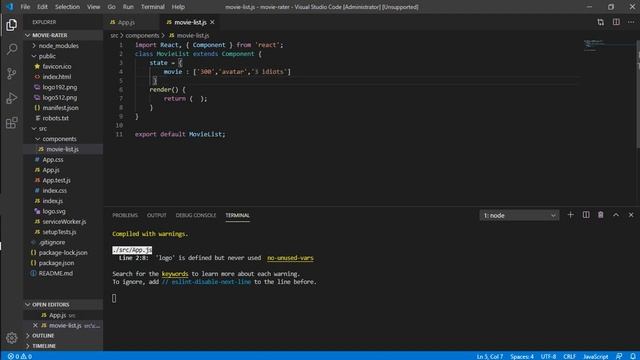640x360 pixels.
Task: Open favicon.ico in the explorer
Action: pos(63,66)
